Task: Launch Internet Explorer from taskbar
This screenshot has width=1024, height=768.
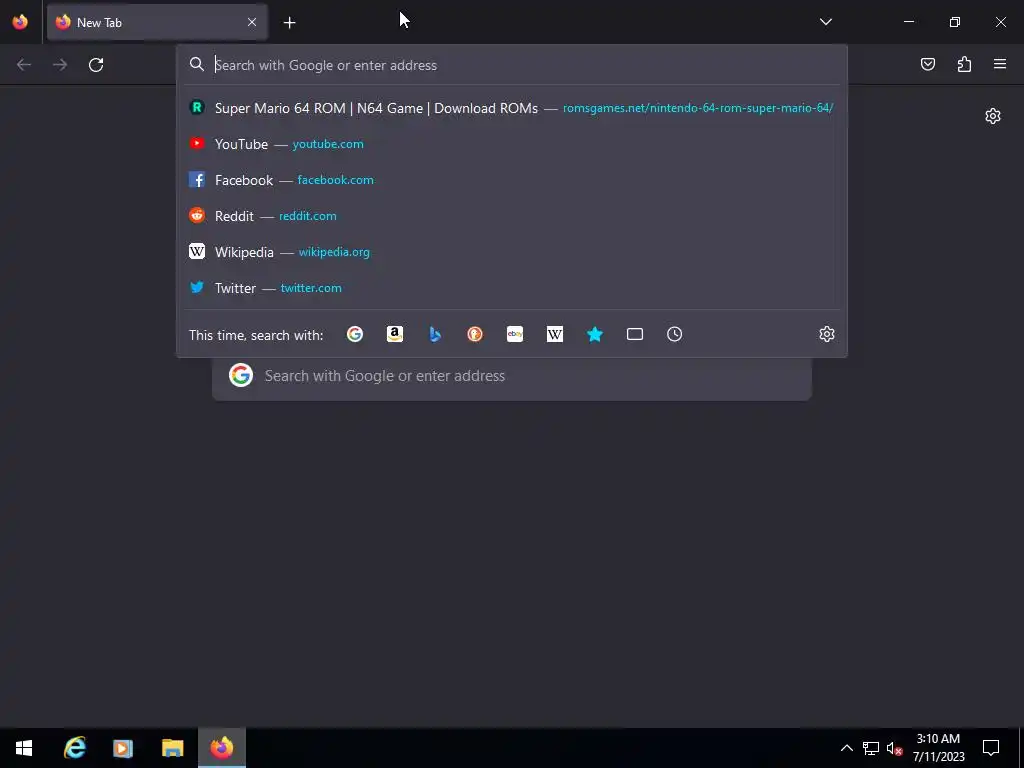Action: pos(75,748)
